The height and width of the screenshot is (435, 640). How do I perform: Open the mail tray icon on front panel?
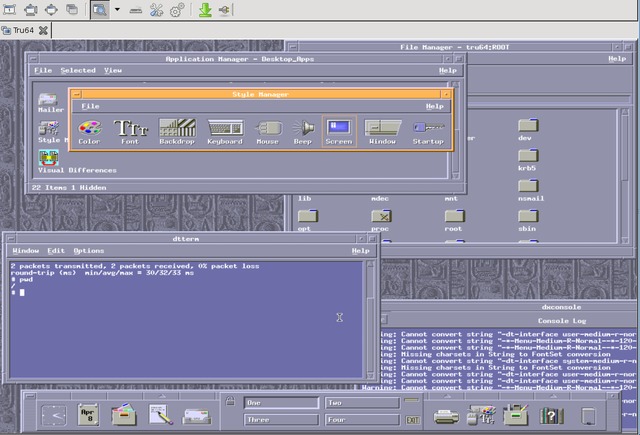197,416
